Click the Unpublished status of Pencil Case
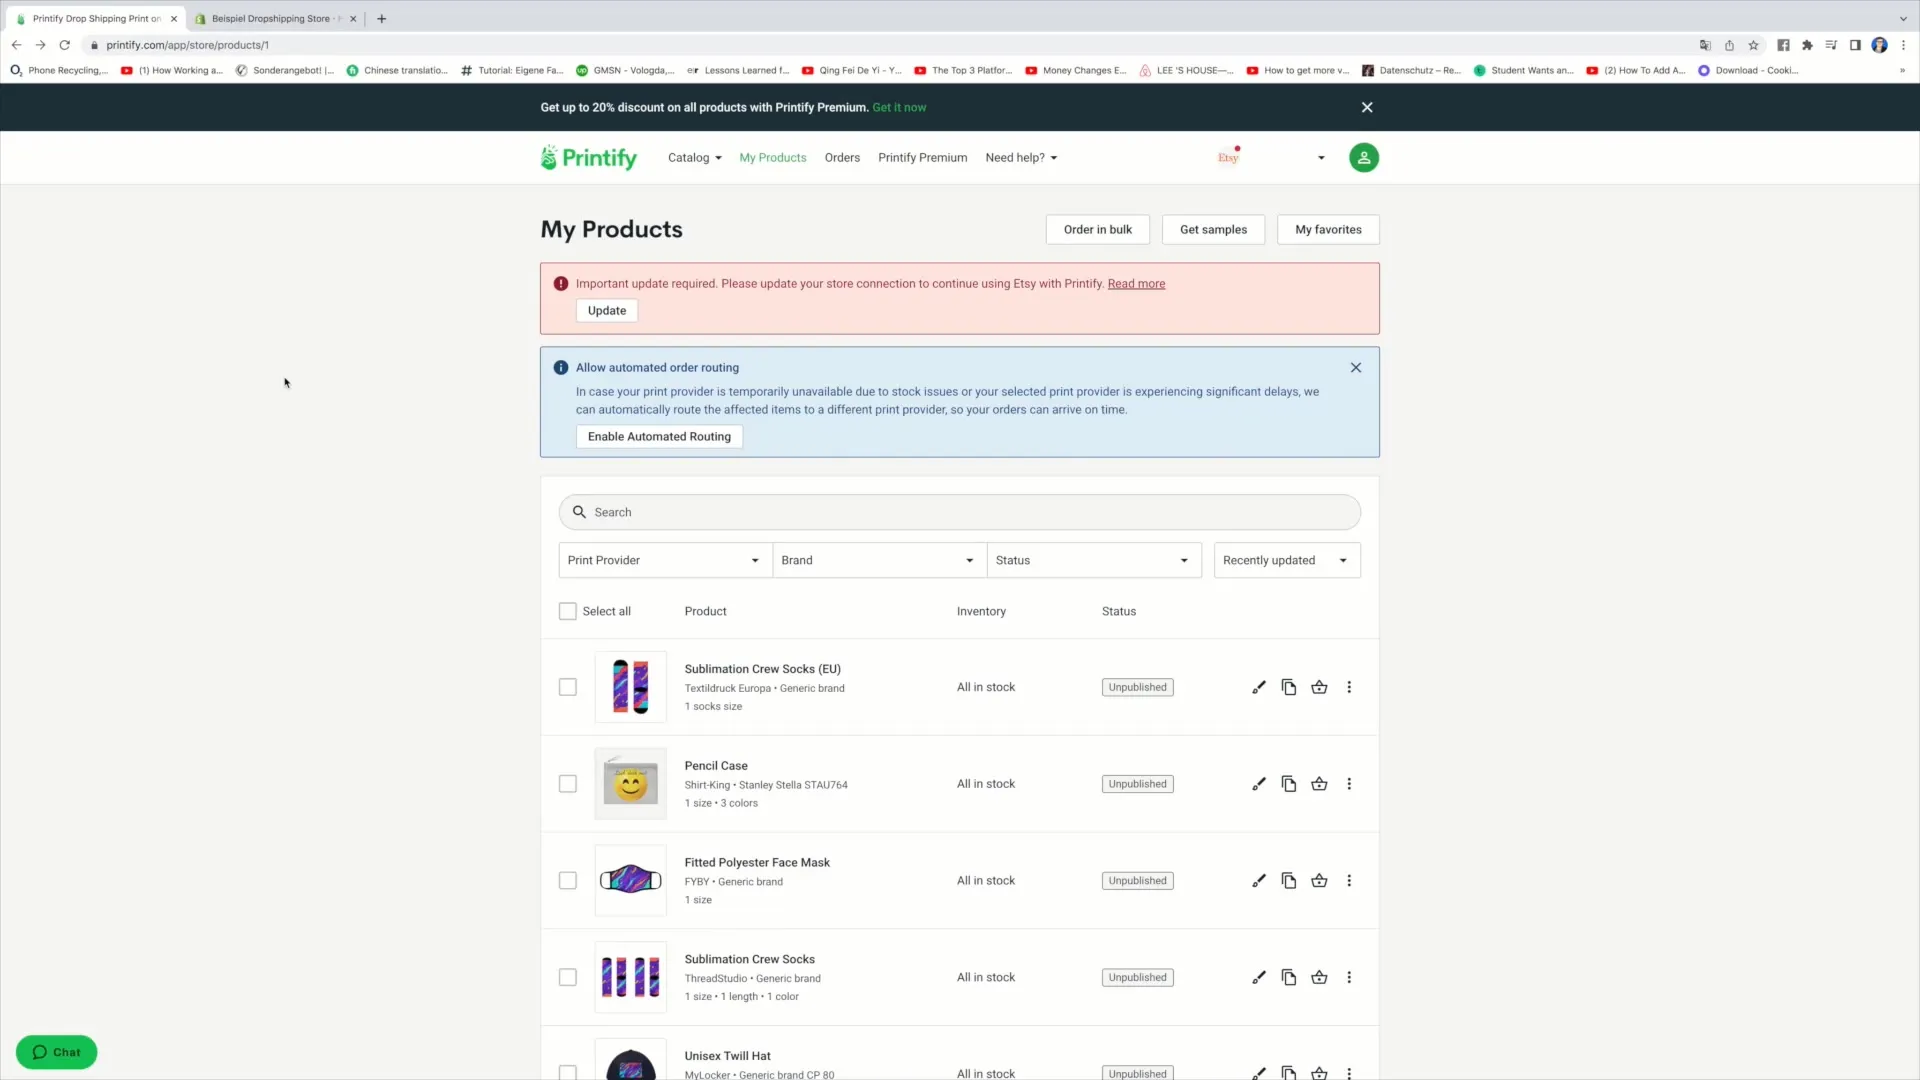Image resolution: width=1920 pixels, height=1080 pixels. (1138, 784)
